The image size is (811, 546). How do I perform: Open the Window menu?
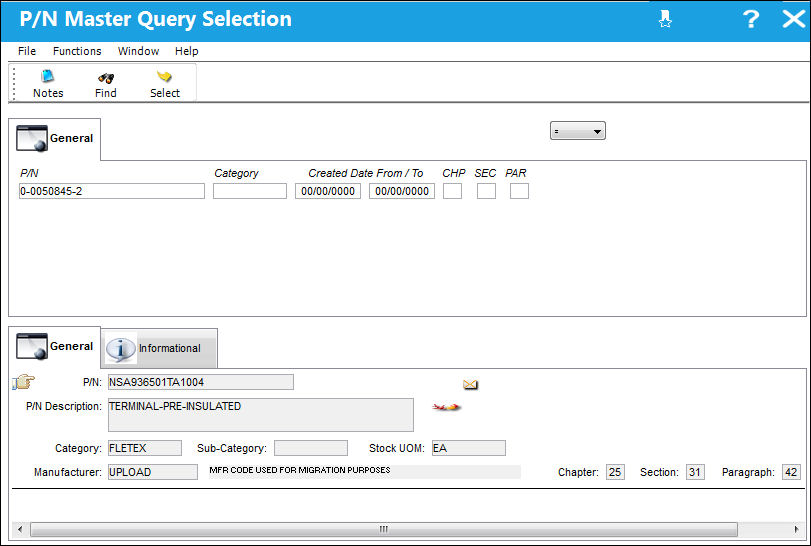tap(139, 51)
